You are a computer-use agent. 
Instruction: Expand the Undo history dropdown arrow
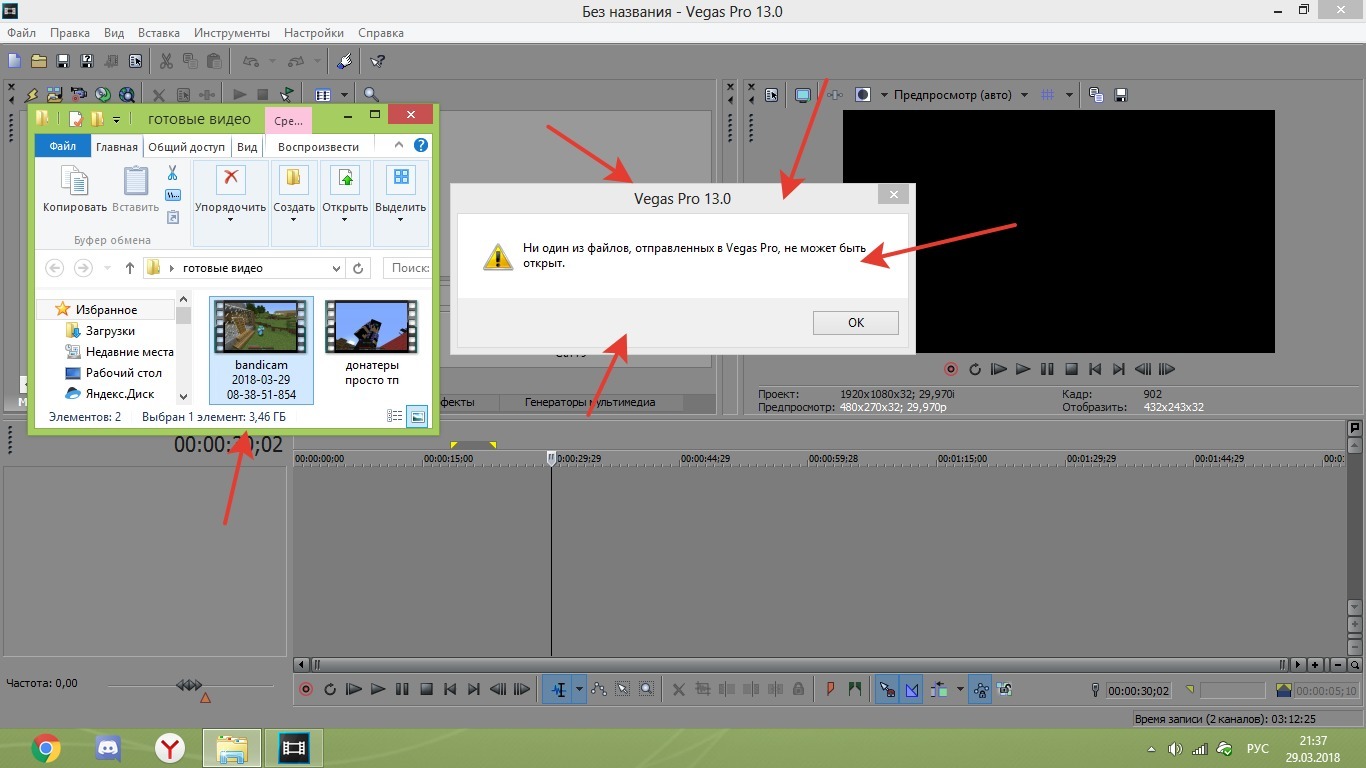[272, 61]
